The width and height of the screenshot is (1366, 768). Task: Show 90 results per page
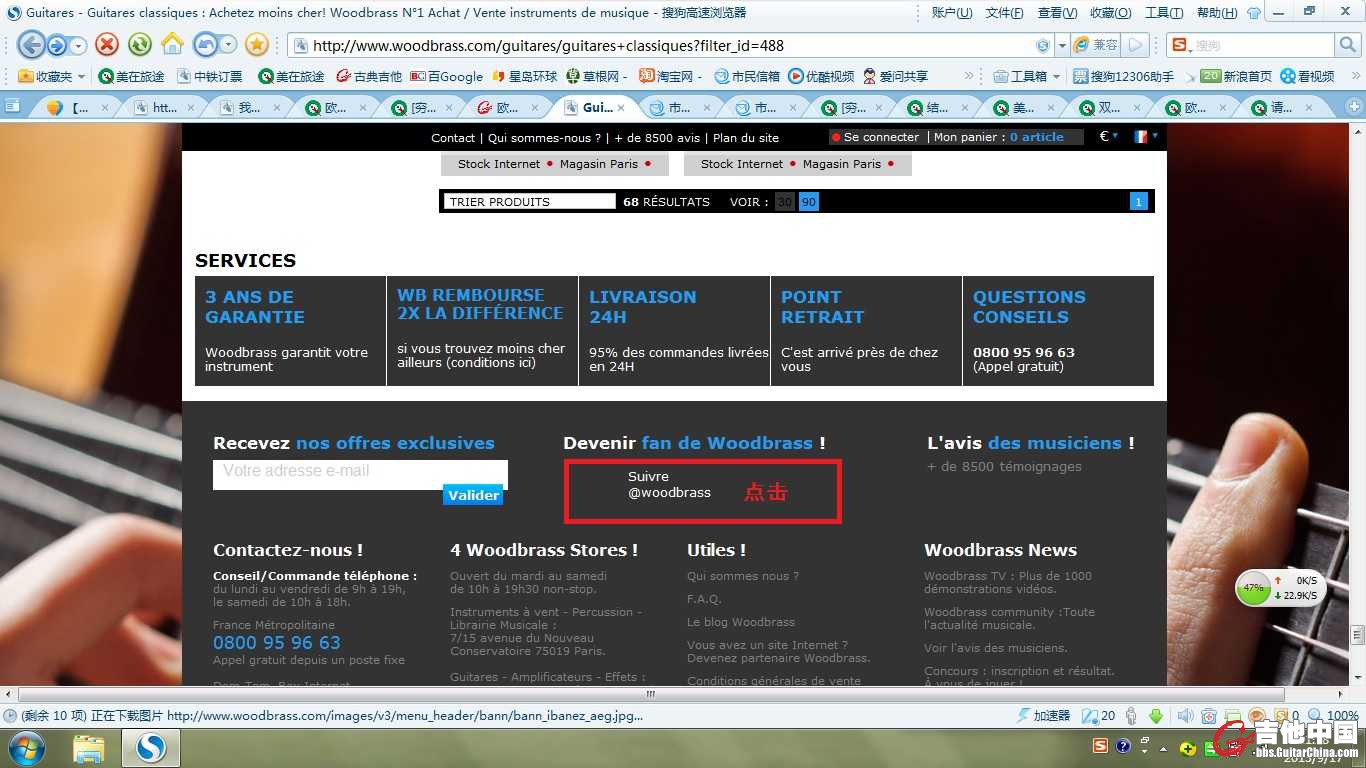tap(809, 202)
